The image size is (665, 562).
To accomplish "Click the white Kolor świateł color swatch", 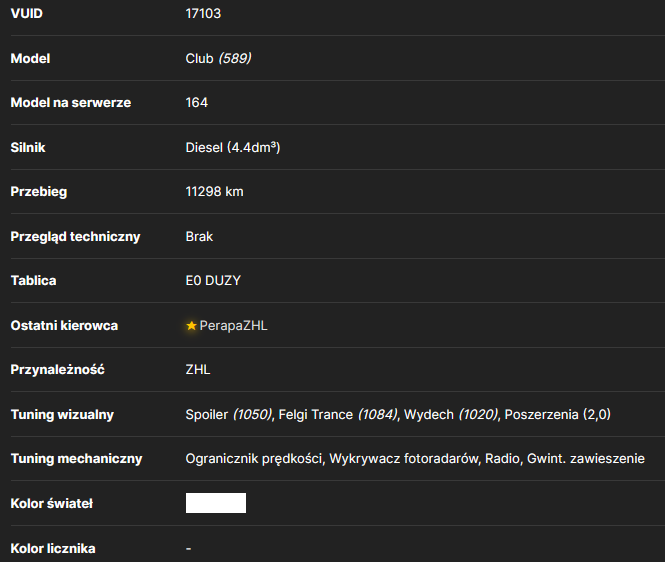I will click(x=215, y=503).
